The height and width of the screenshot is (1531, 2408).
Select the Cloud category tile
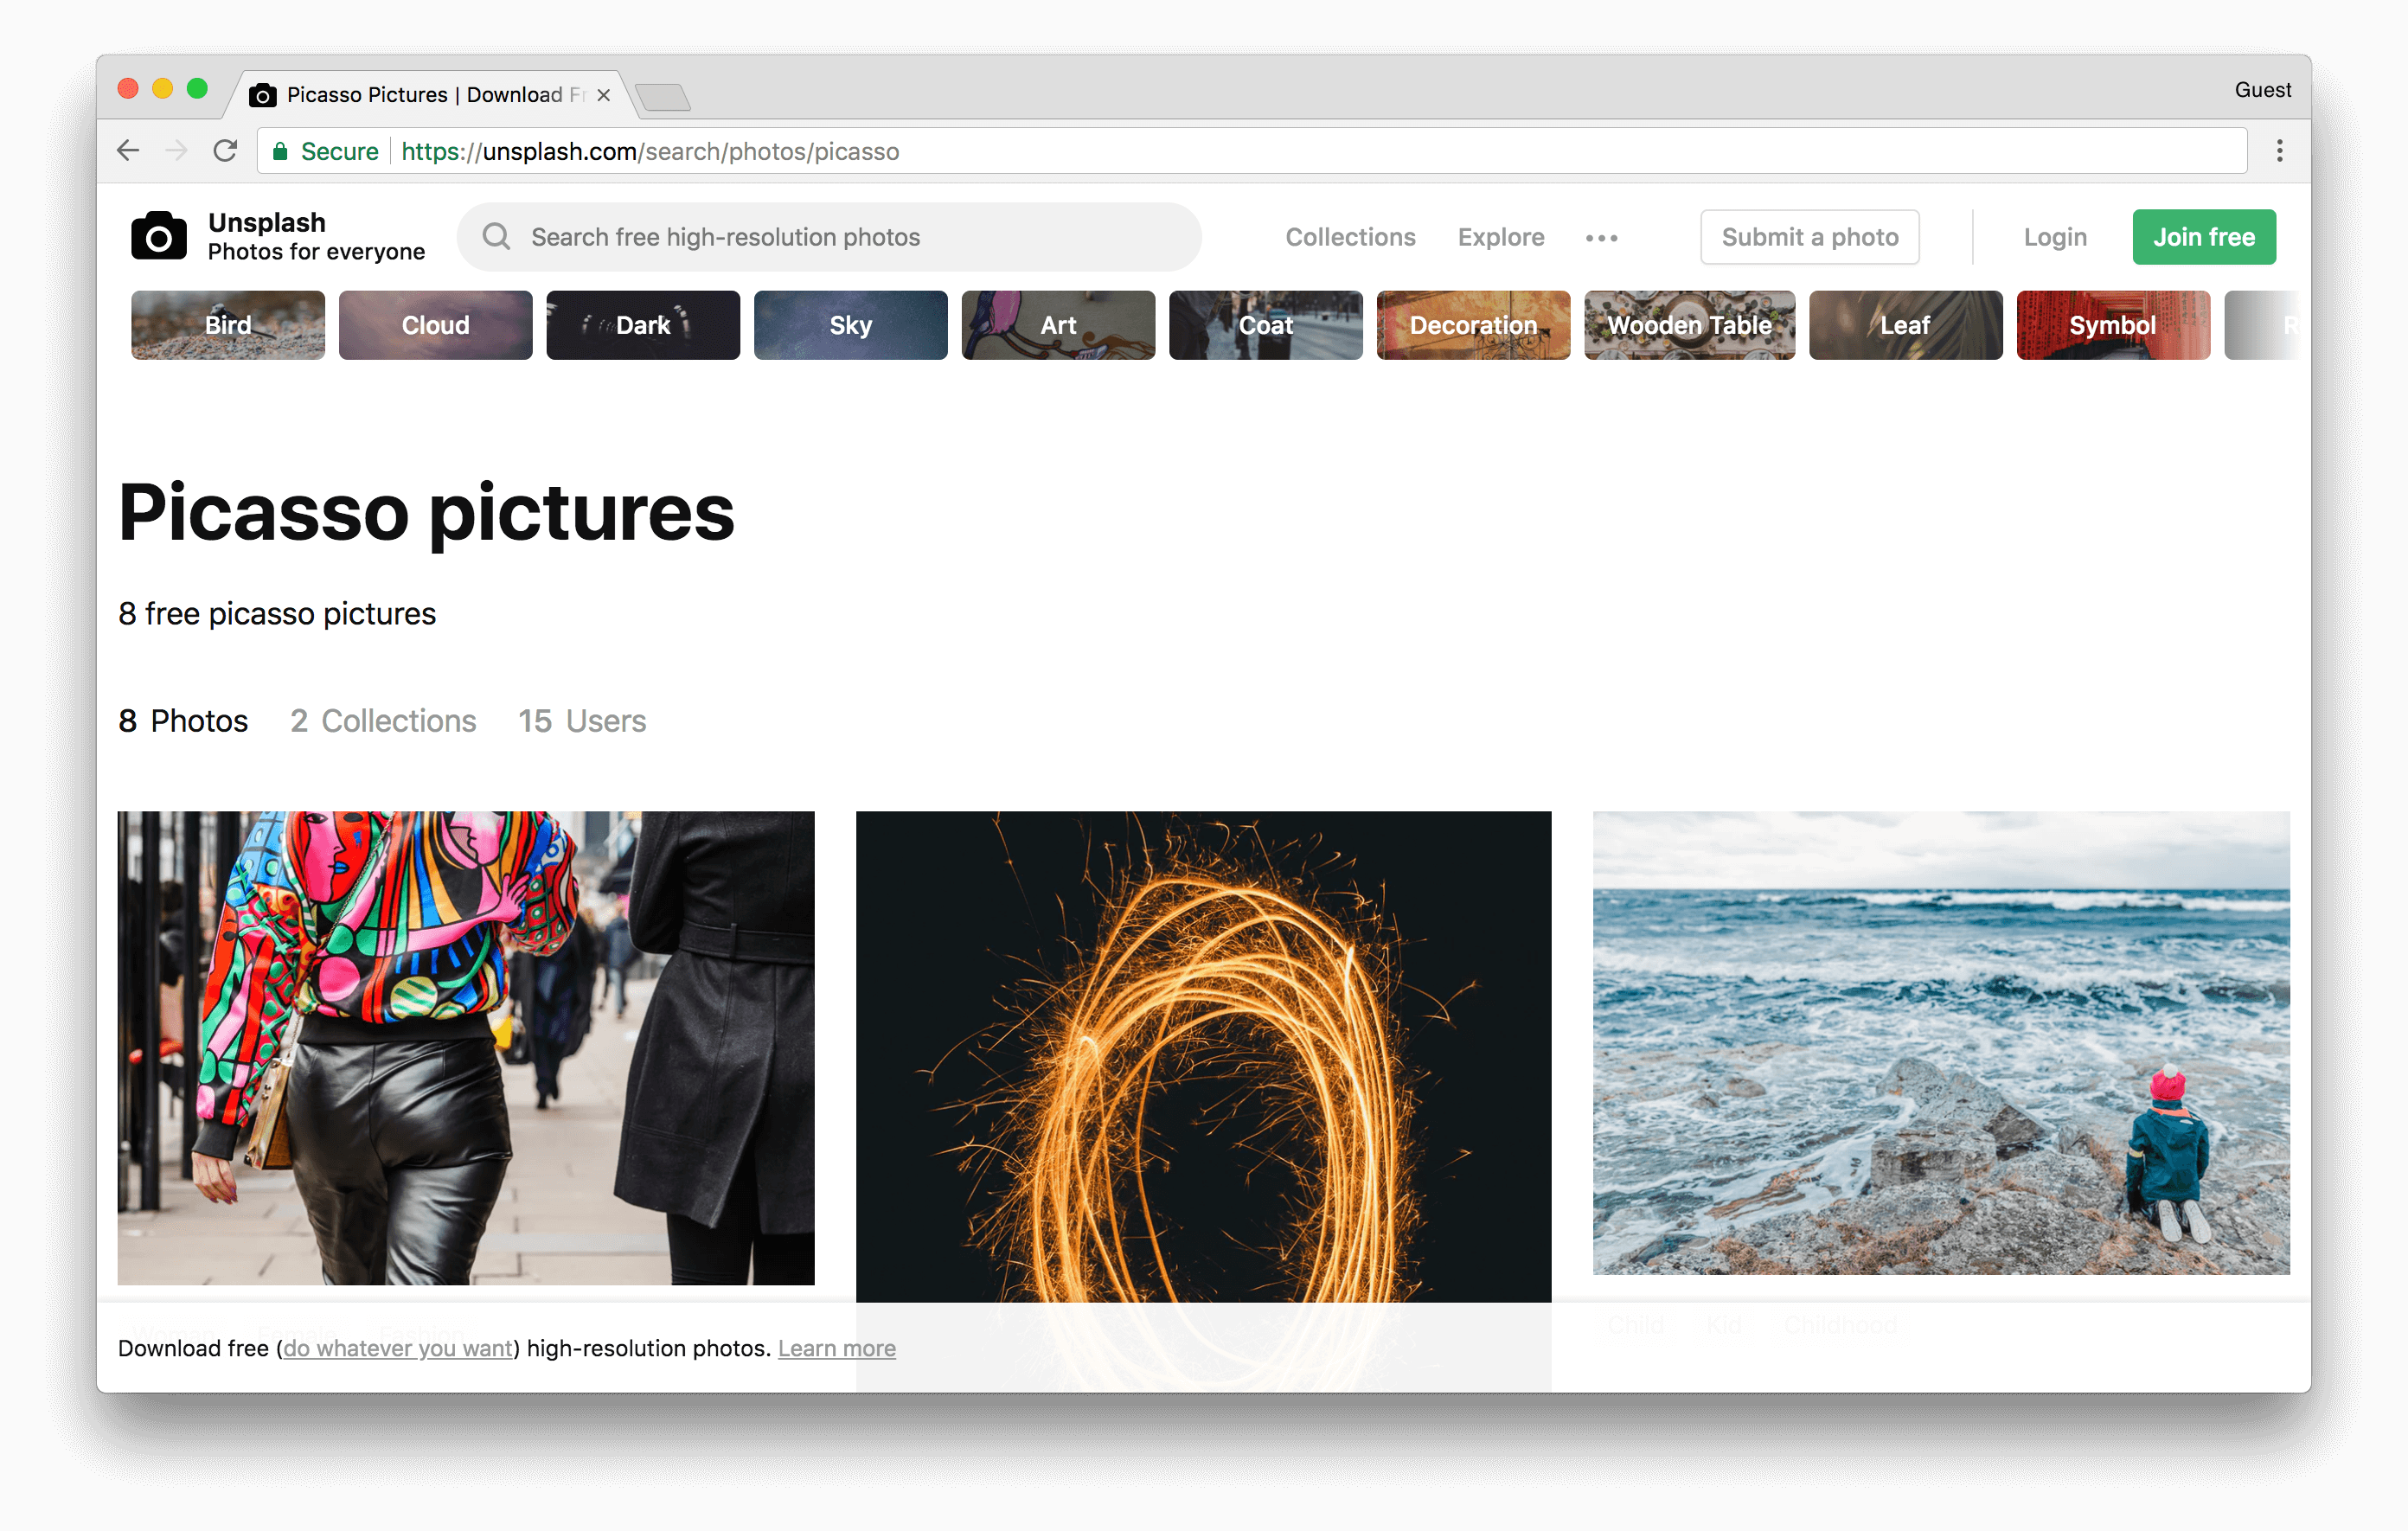coord(436,325)
